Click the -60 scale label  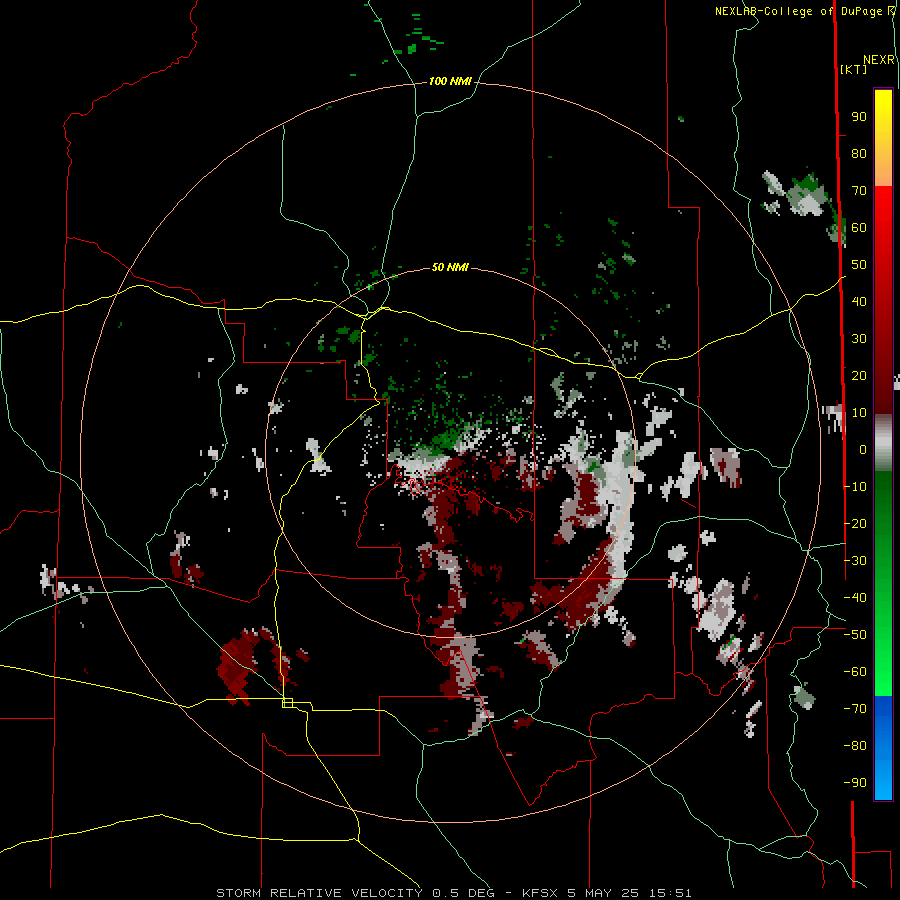coord(855,672)
